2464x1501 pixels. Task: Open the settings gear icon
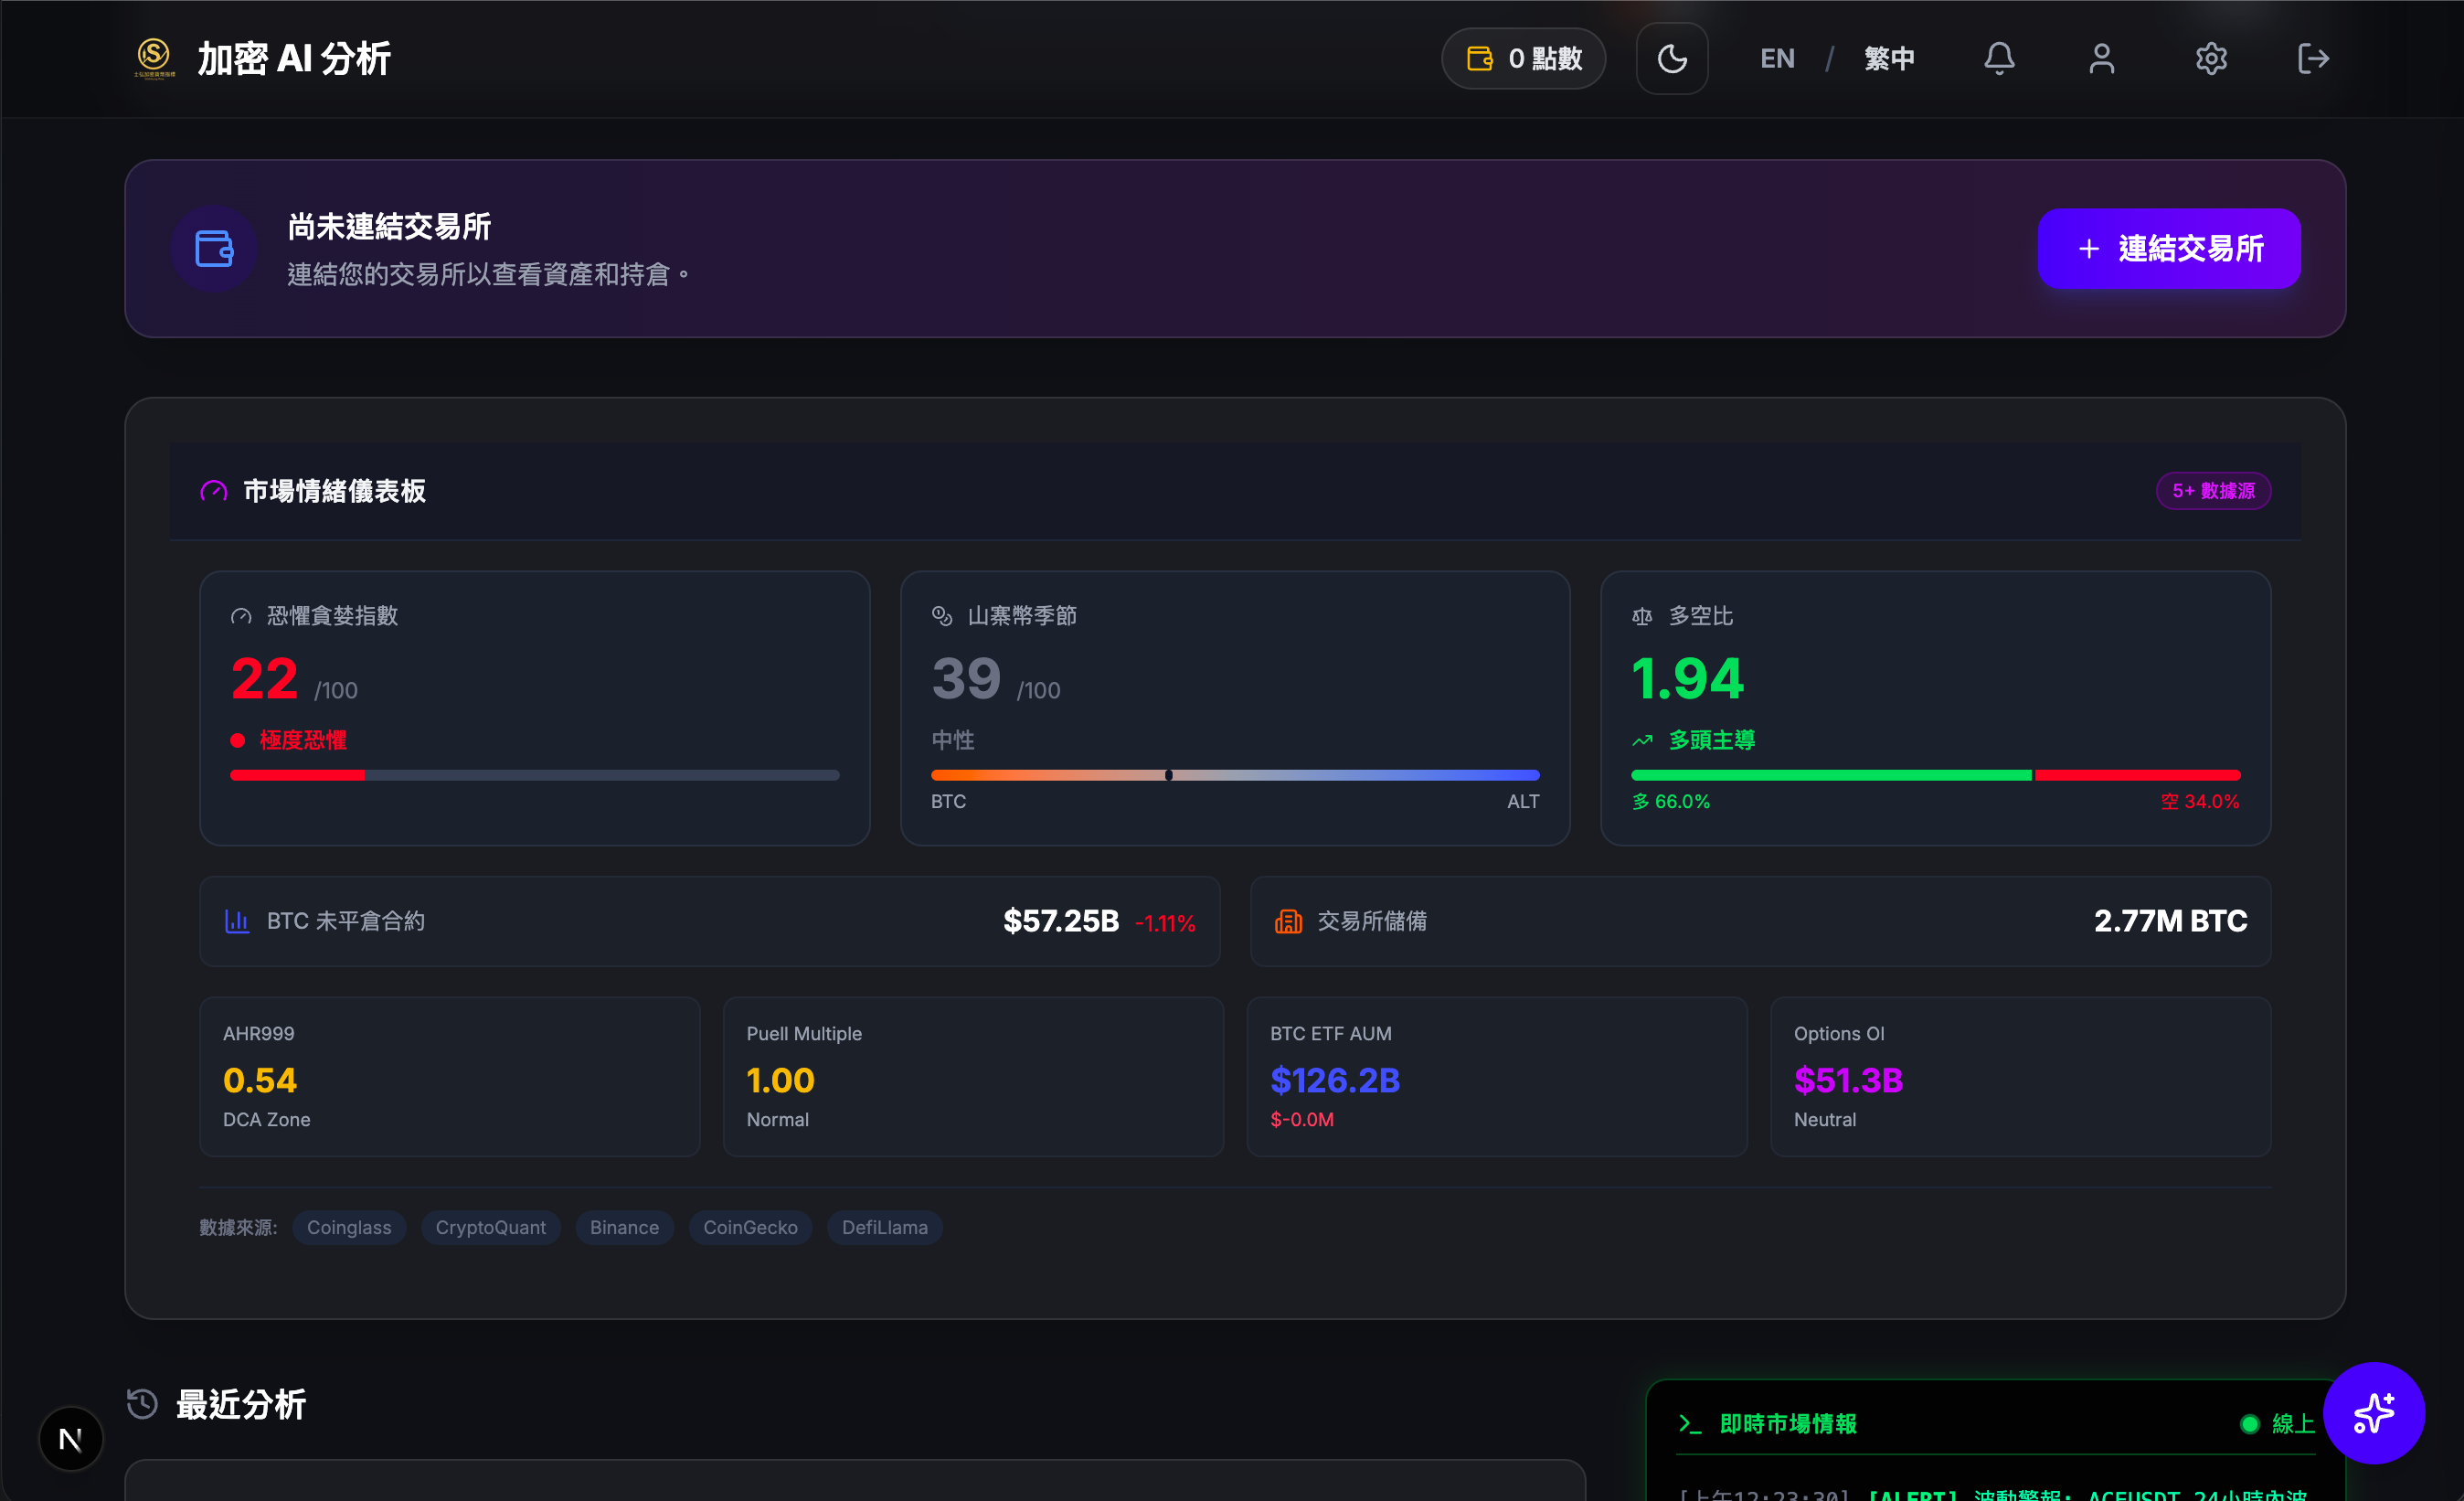(x=2210, y=58)
